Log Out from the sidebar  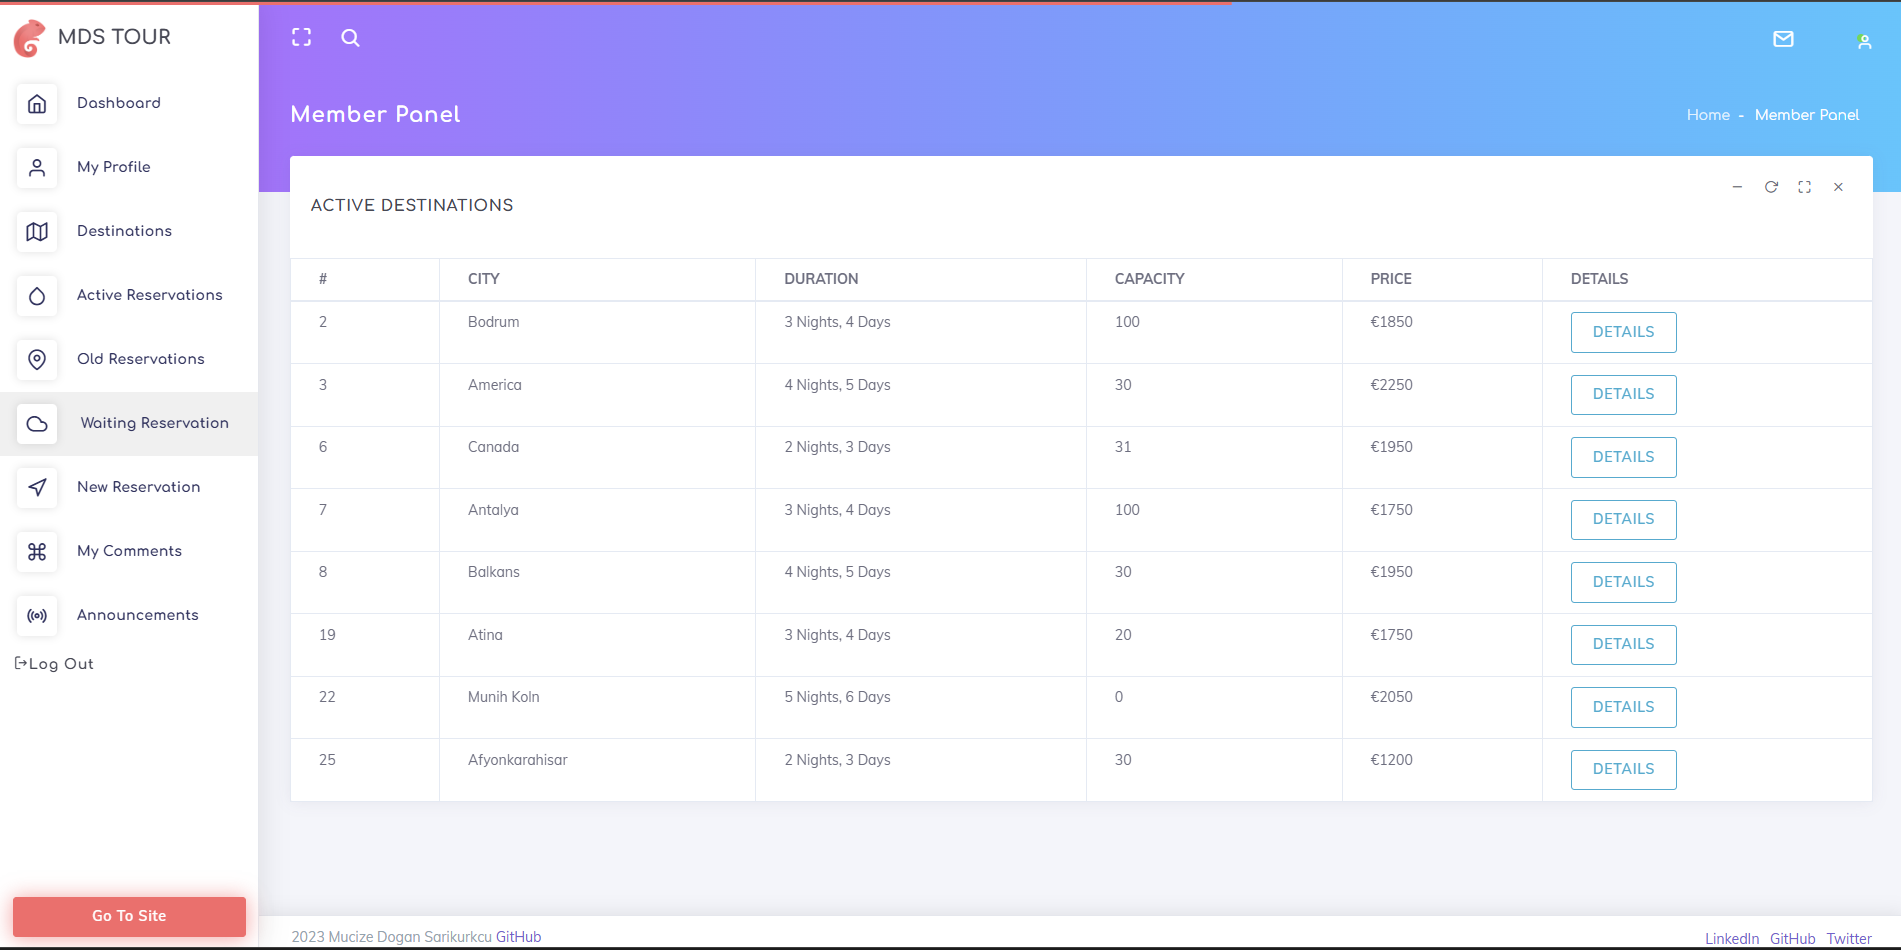[54, 664]
